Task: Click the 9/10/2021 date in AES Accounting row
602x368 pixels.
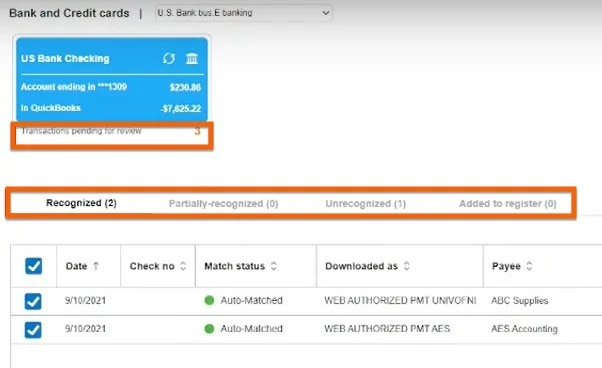Action: [85, 329]
